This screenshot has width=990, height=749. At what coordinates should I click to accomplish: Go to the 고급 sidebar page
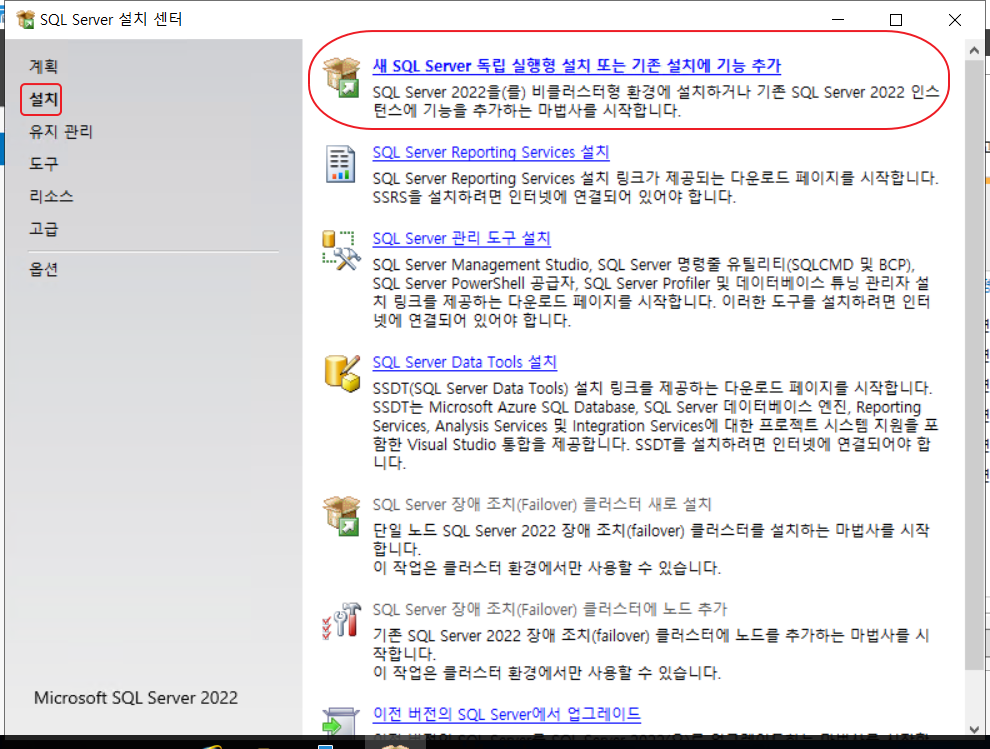pos(44,229)
